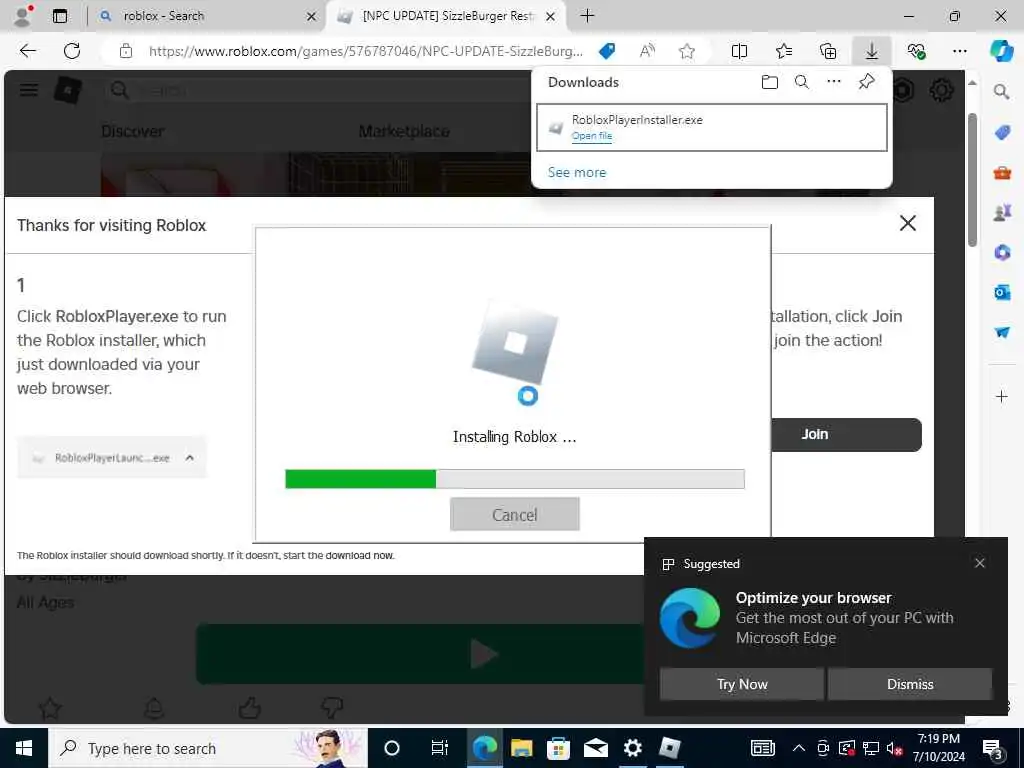The height and width of the screenshot is (768, 1024).
Task: Open Roblox hamburger menu
Action: 29,89
